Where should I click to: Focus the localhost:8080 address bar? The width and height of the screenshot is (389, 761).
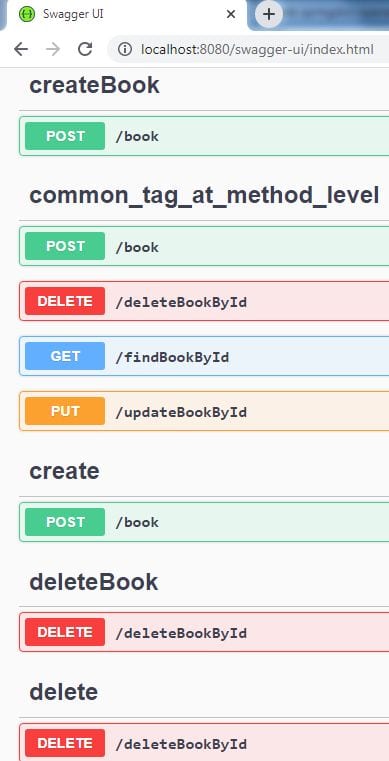coord(257,49)
